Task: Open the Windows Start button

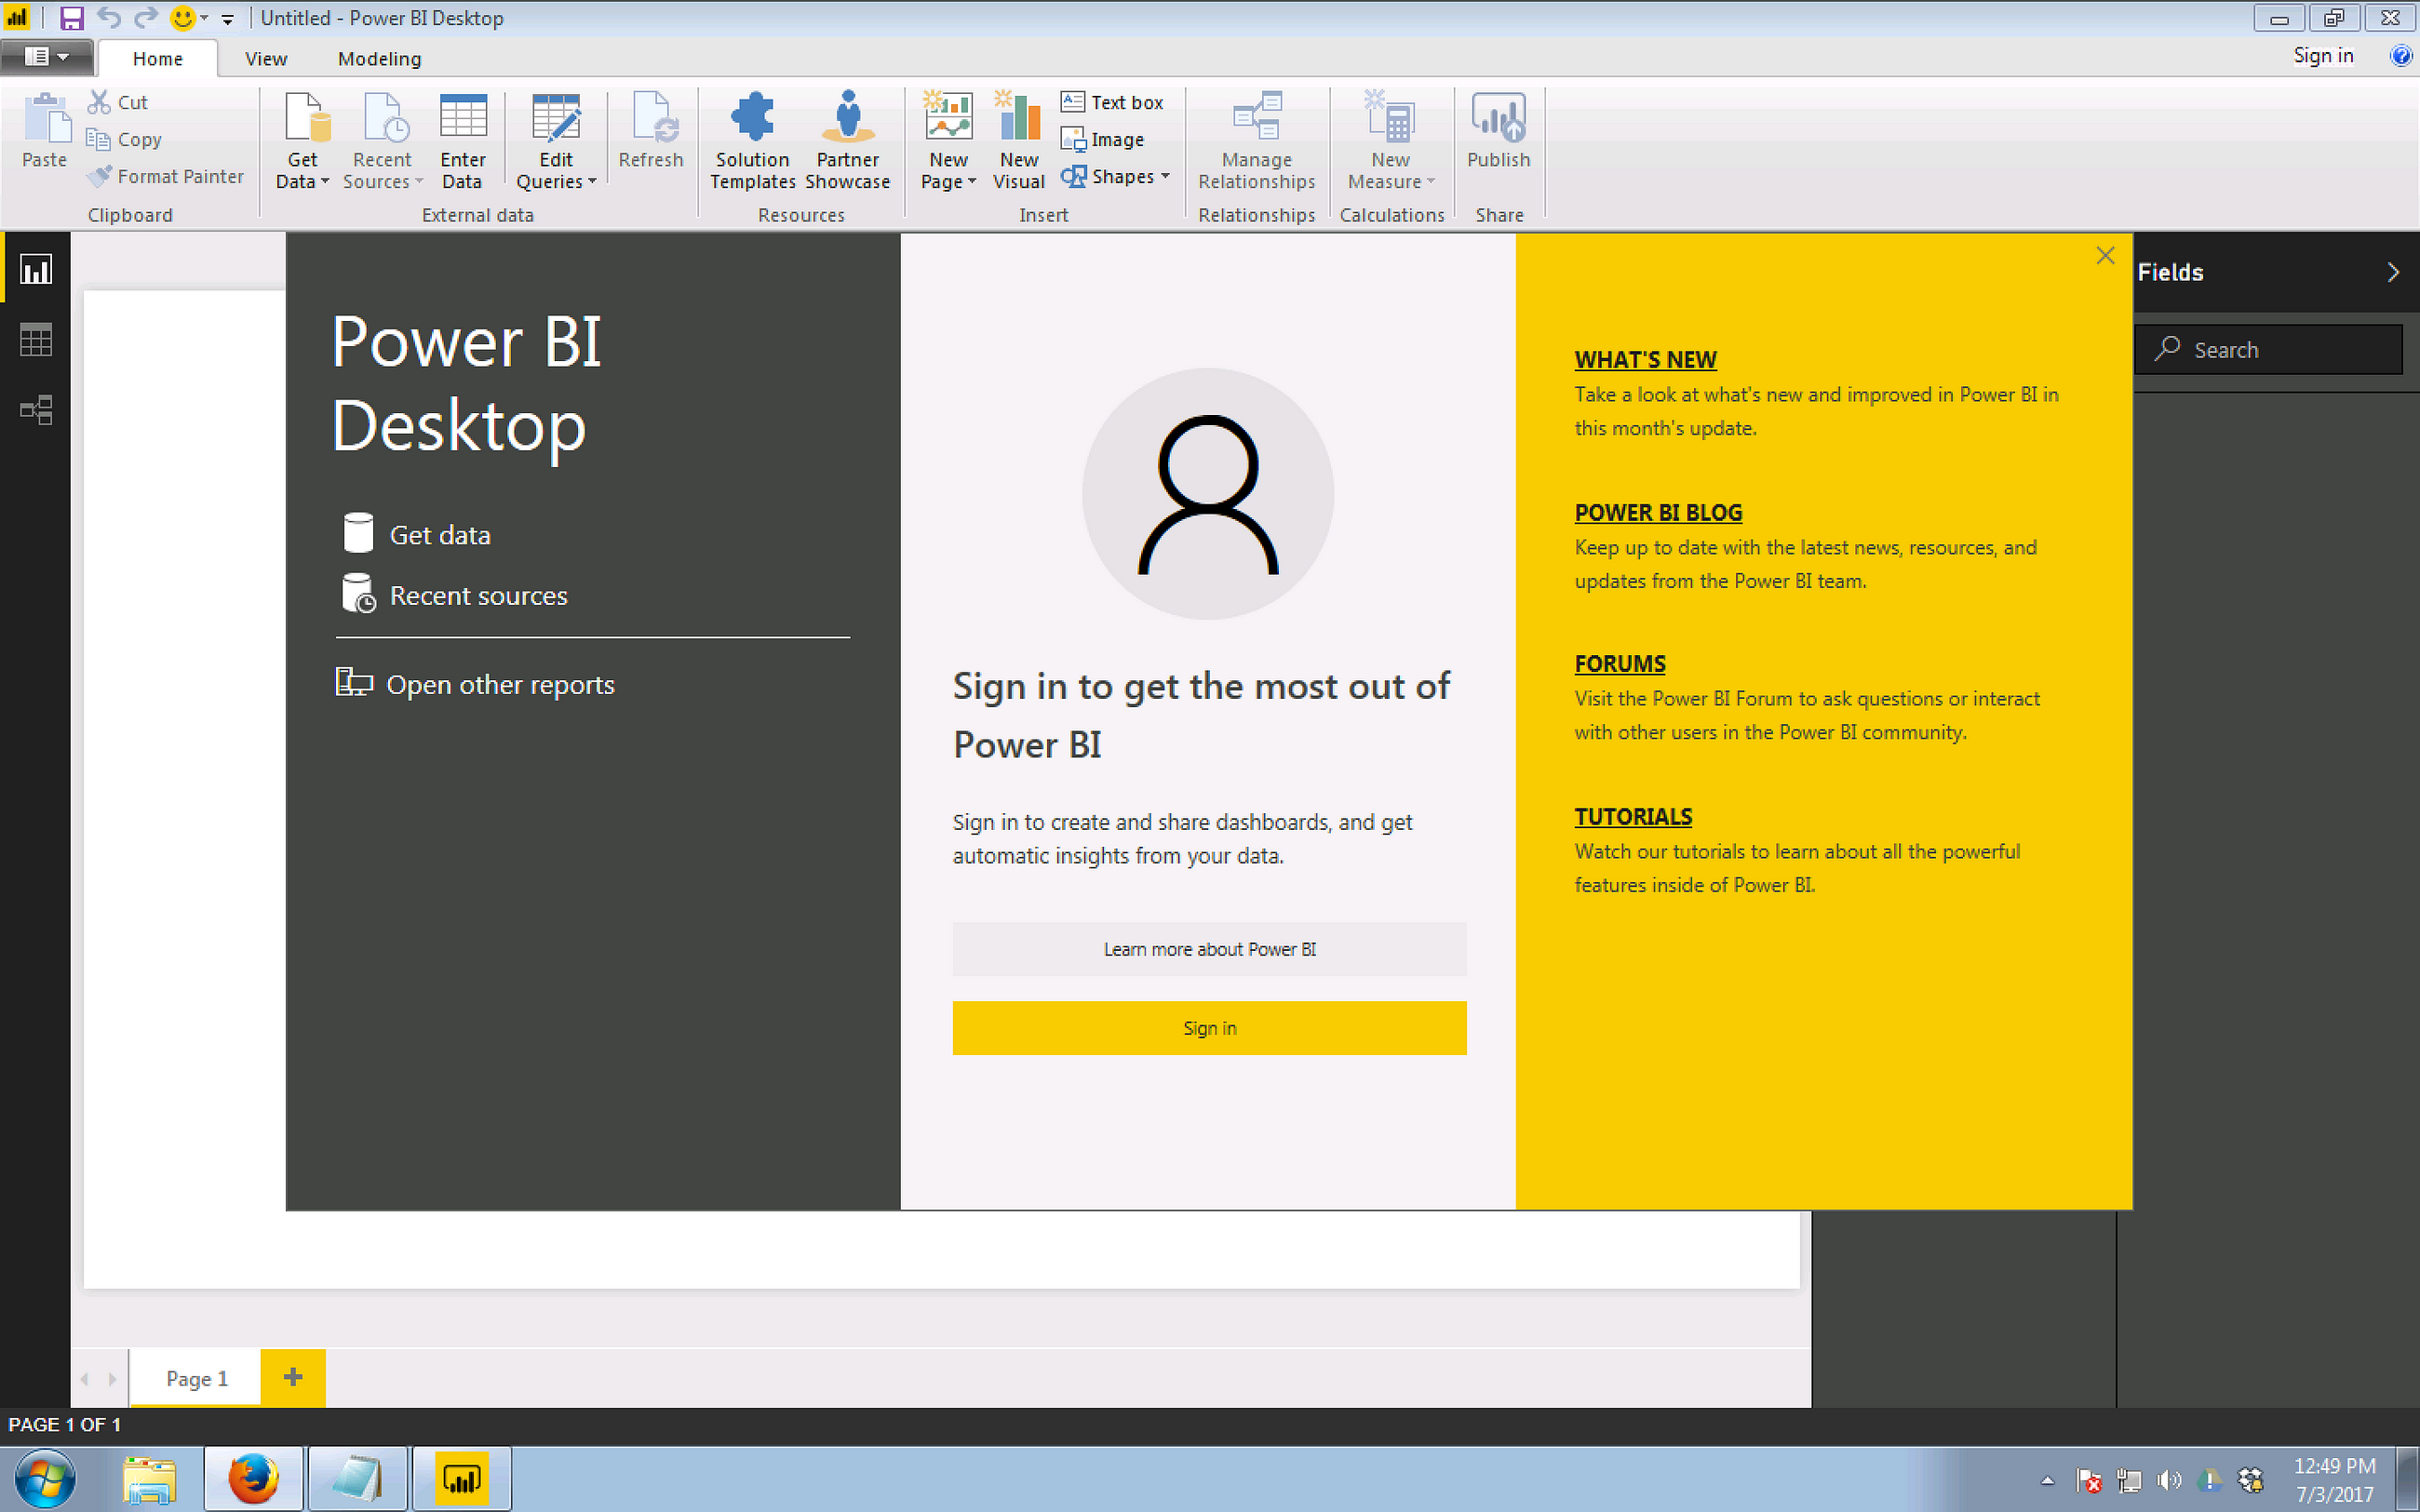Action: (x=46, y=1479)
